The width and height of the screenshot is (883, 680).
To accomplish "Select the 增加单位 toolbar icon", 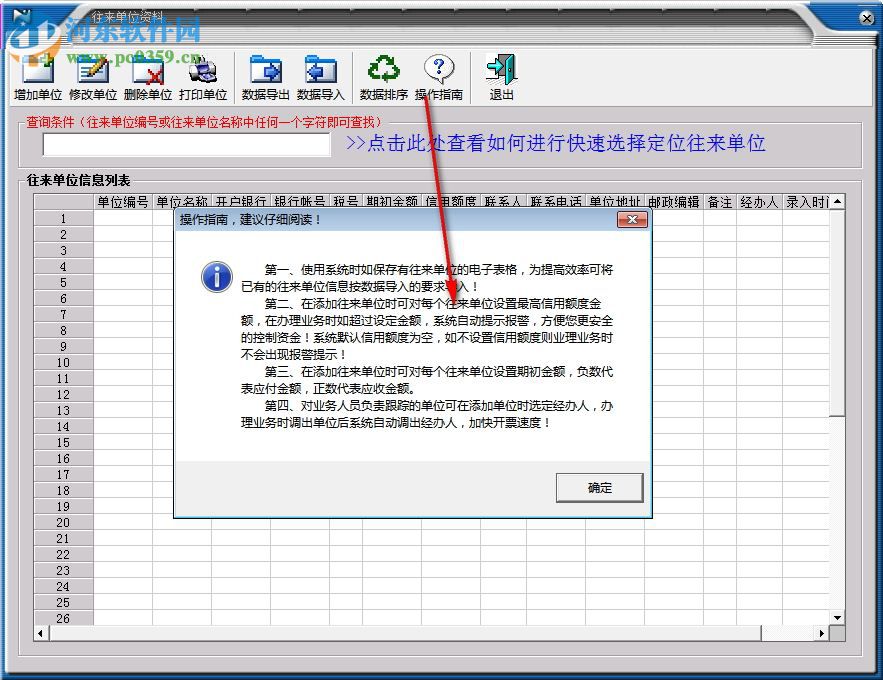I will click(x=36, y=75).
